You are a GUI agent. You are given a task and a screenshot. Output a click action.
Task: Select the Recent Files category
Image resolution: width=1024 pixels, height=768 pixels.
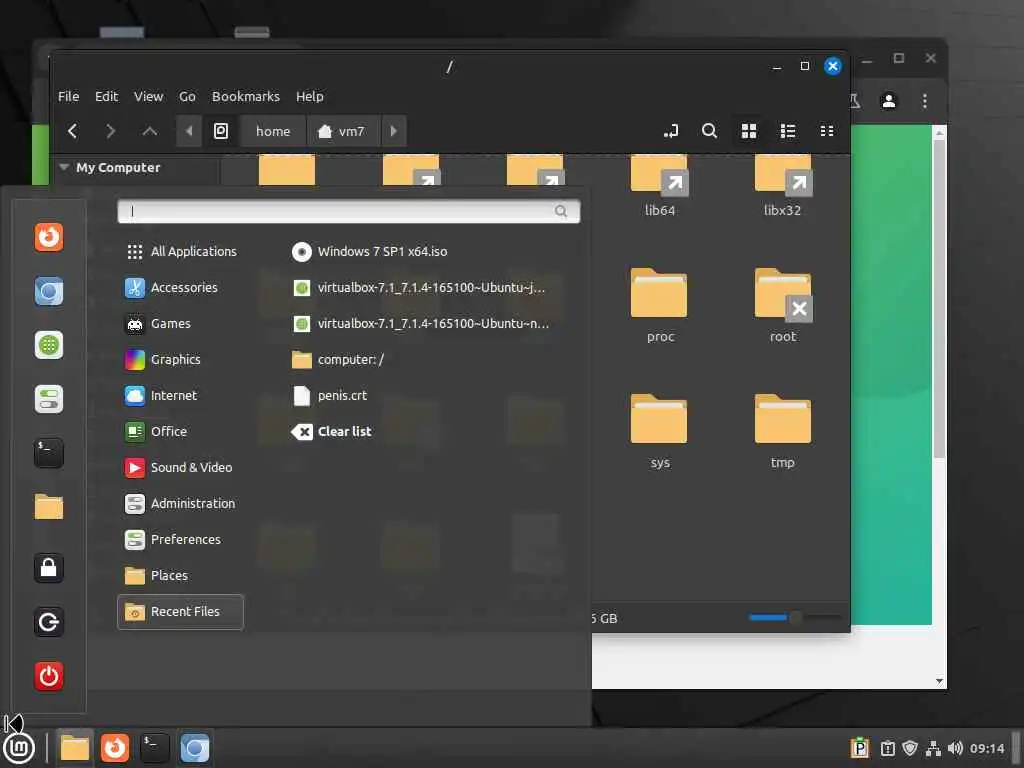pyautogui.click(x=181, y=612)
